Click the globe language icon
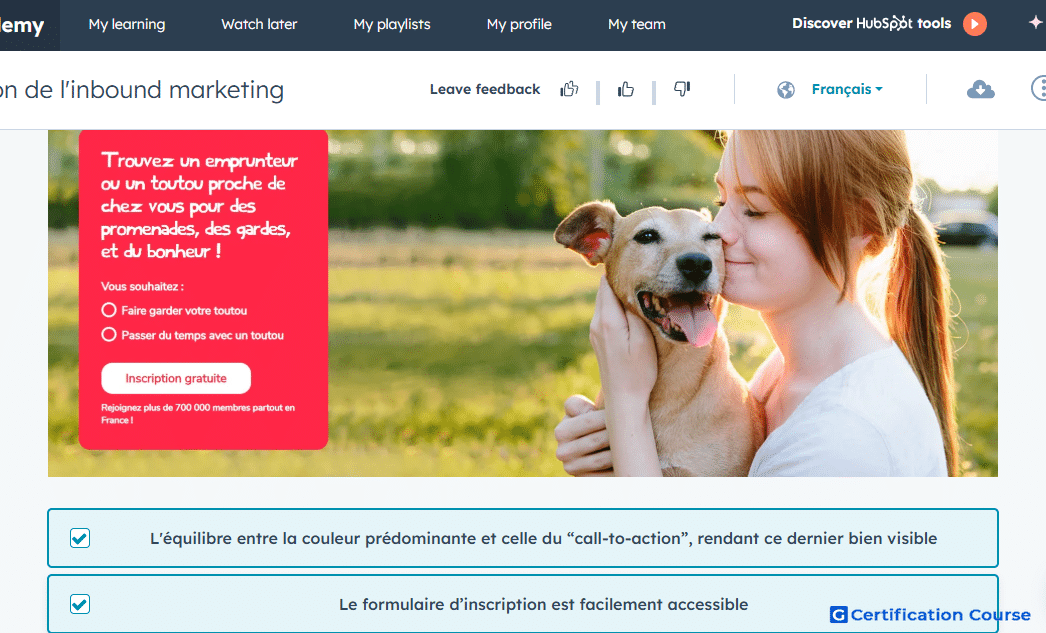 click(786, 89)
